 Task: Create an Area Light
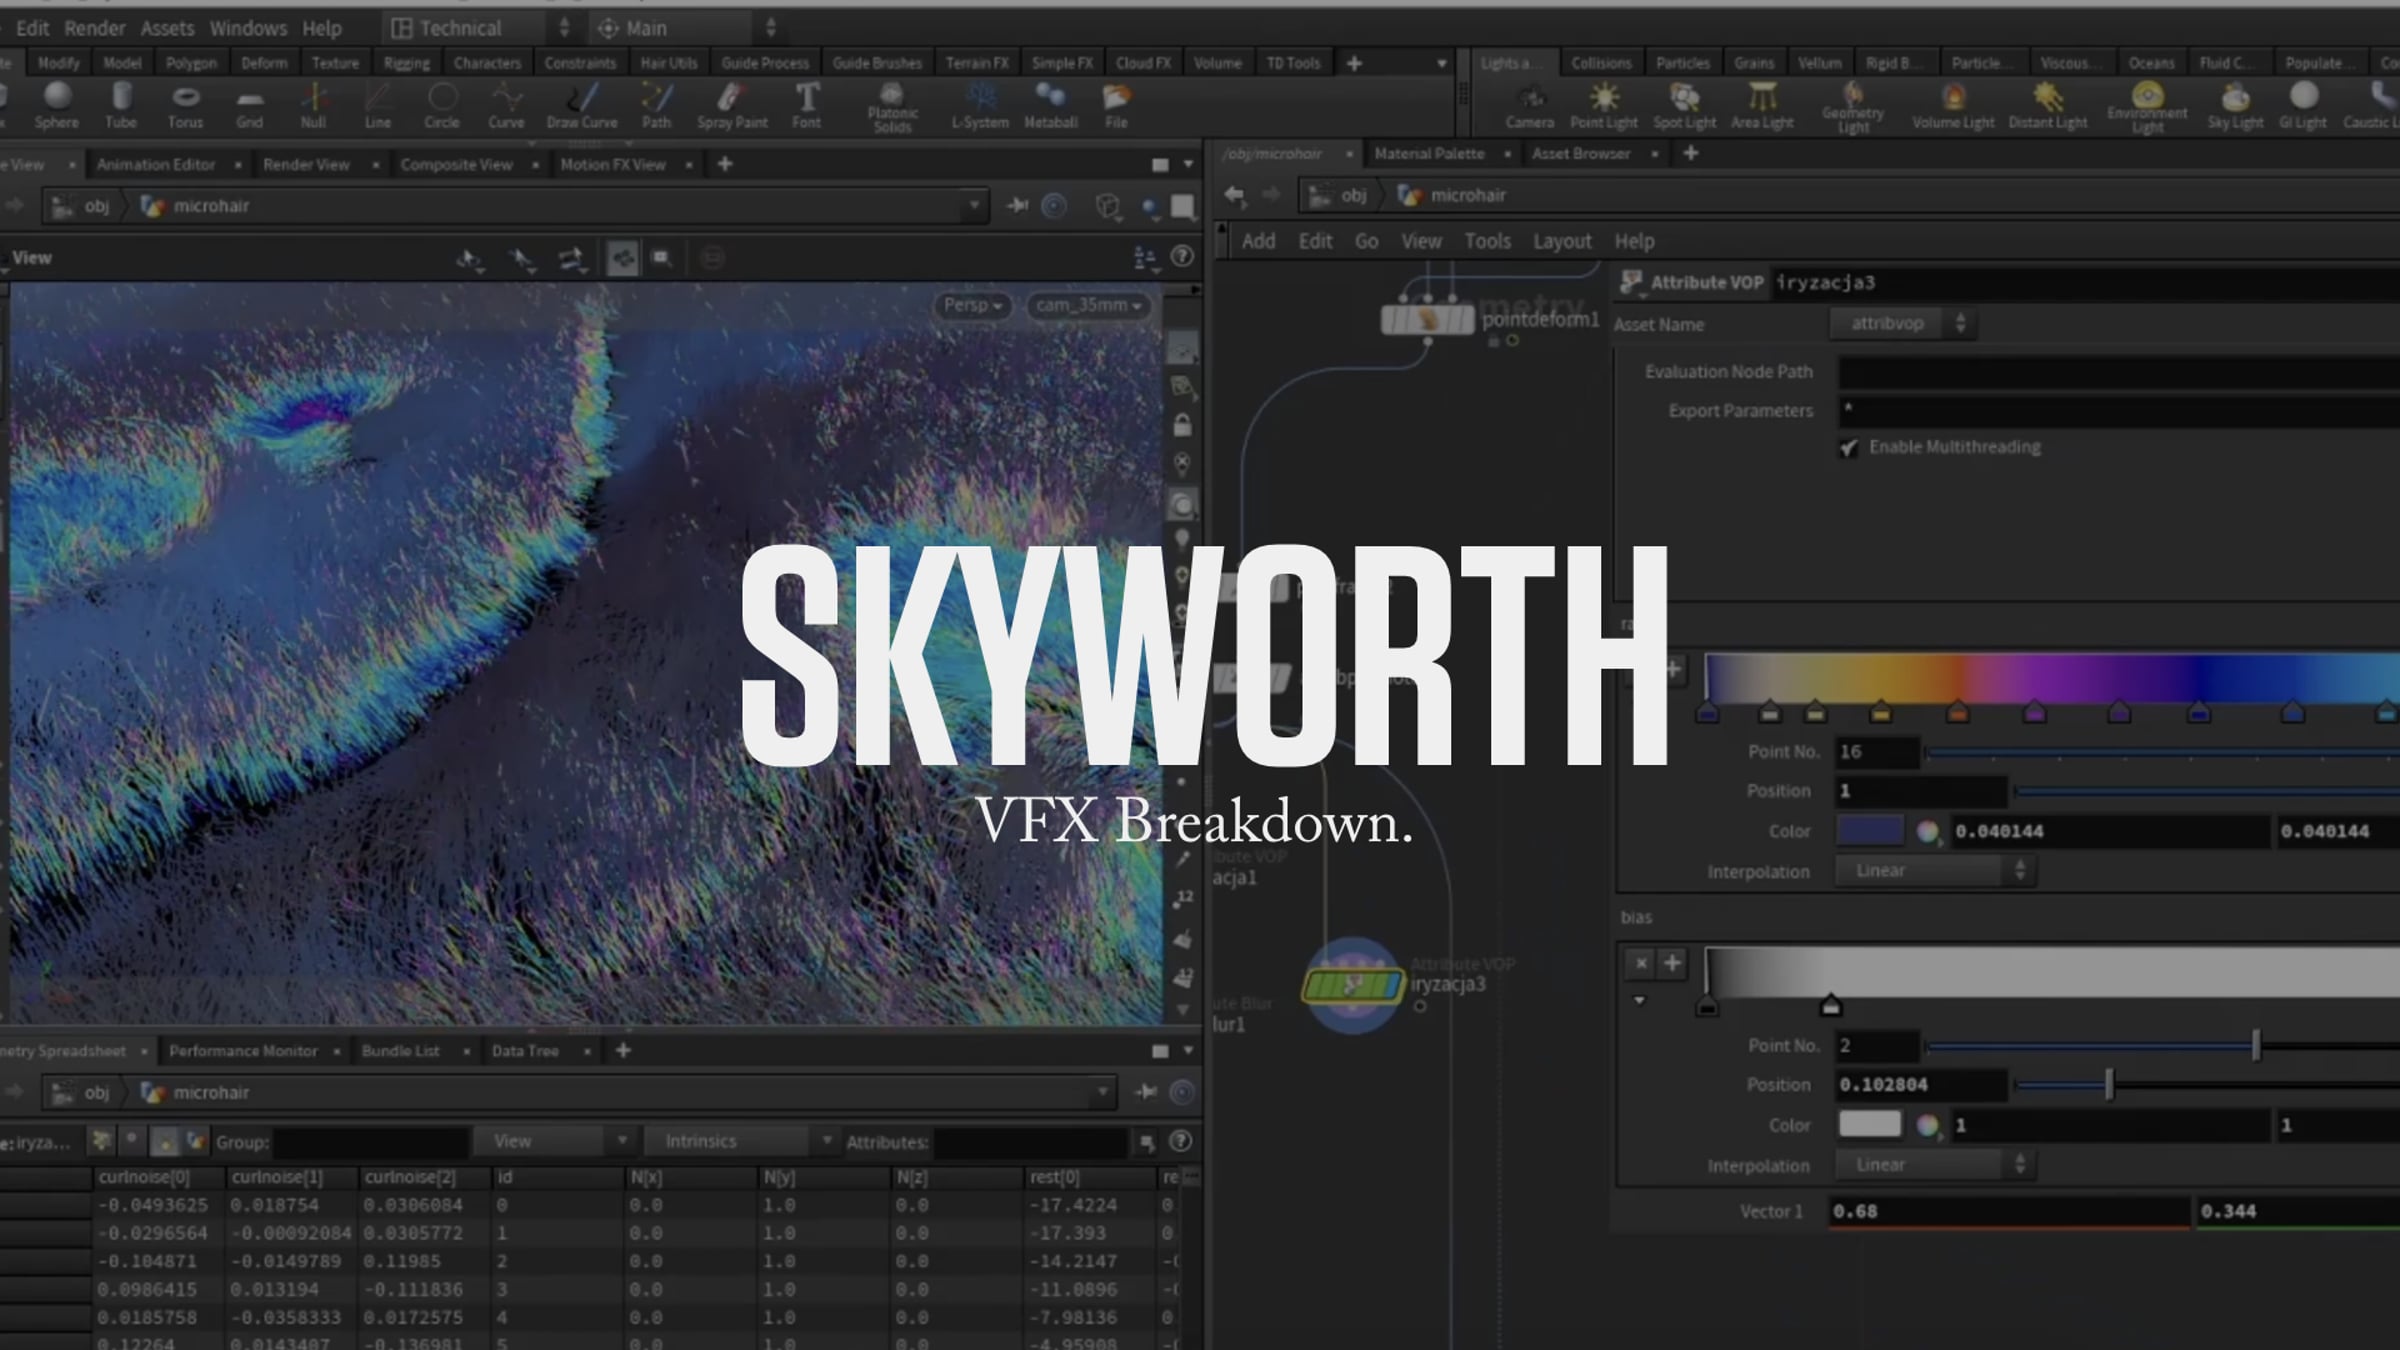(1762, 105)
